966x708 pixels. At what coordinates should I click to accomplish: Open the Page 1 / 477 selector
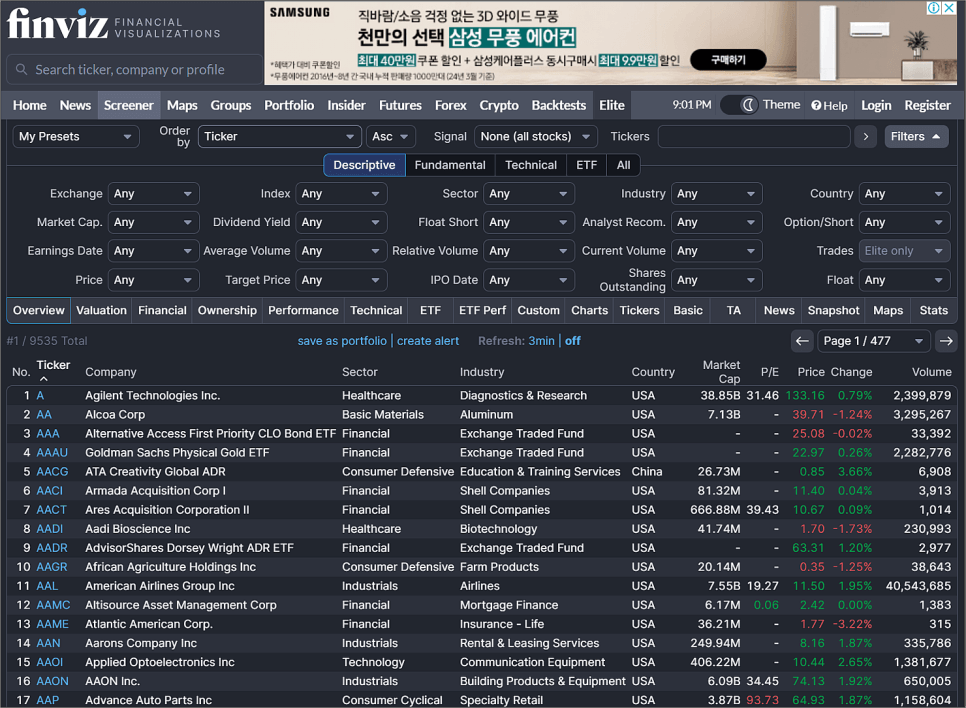(874, 341)
